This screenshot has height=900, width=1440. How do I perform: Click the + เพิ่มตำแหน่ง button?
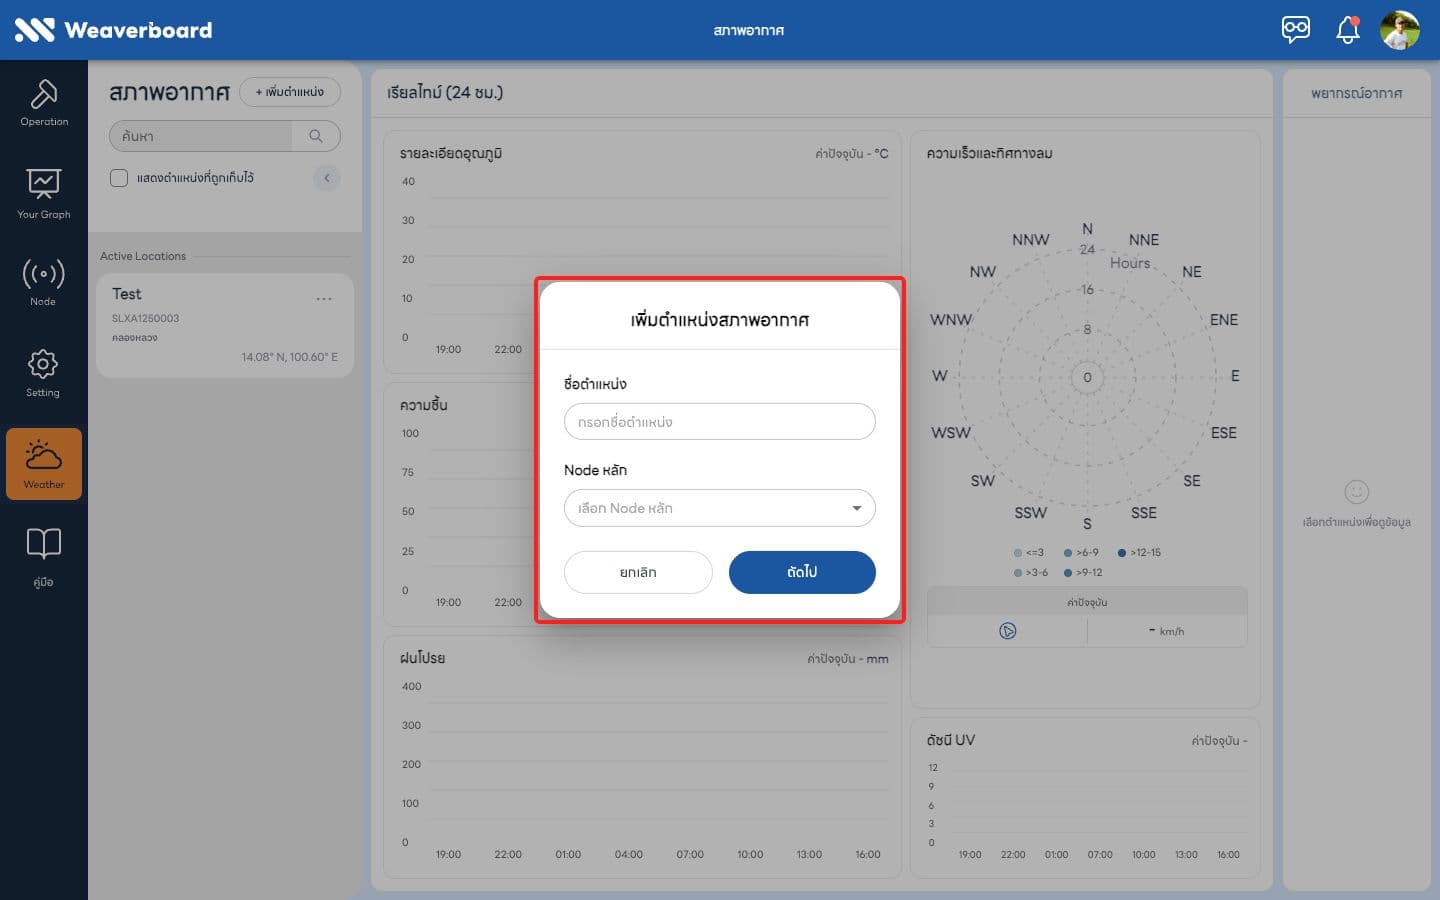click(290, 92)
